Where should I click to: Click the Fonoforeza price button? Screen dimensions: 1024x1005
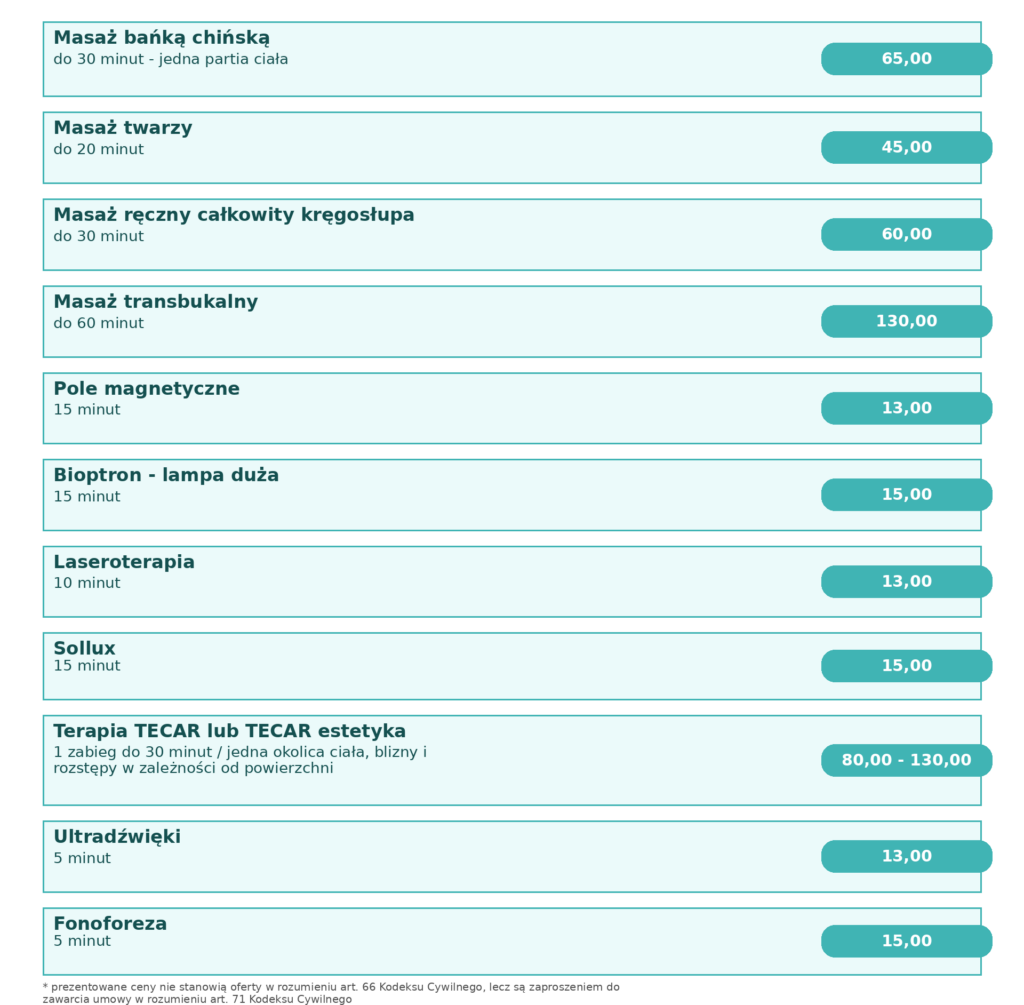click(906, 941)
